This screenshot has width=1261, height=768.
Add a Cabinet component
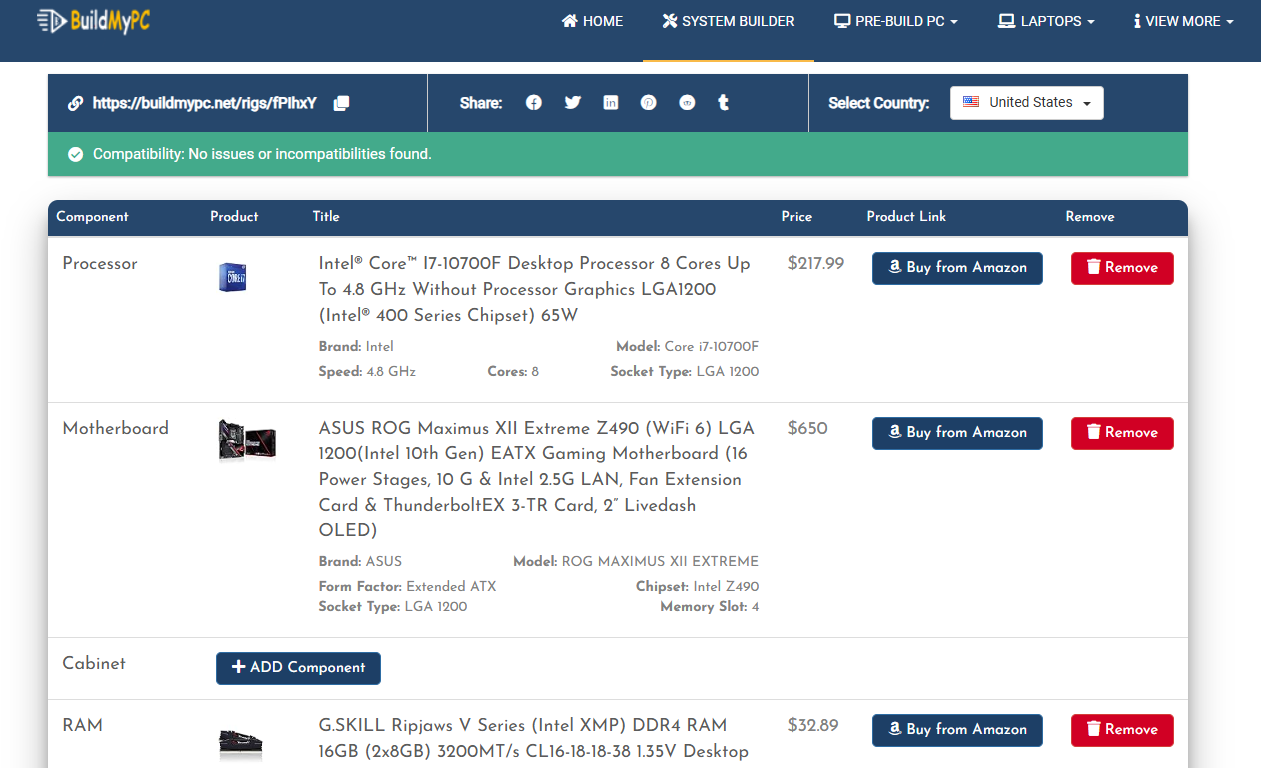(x=298, y=668)
